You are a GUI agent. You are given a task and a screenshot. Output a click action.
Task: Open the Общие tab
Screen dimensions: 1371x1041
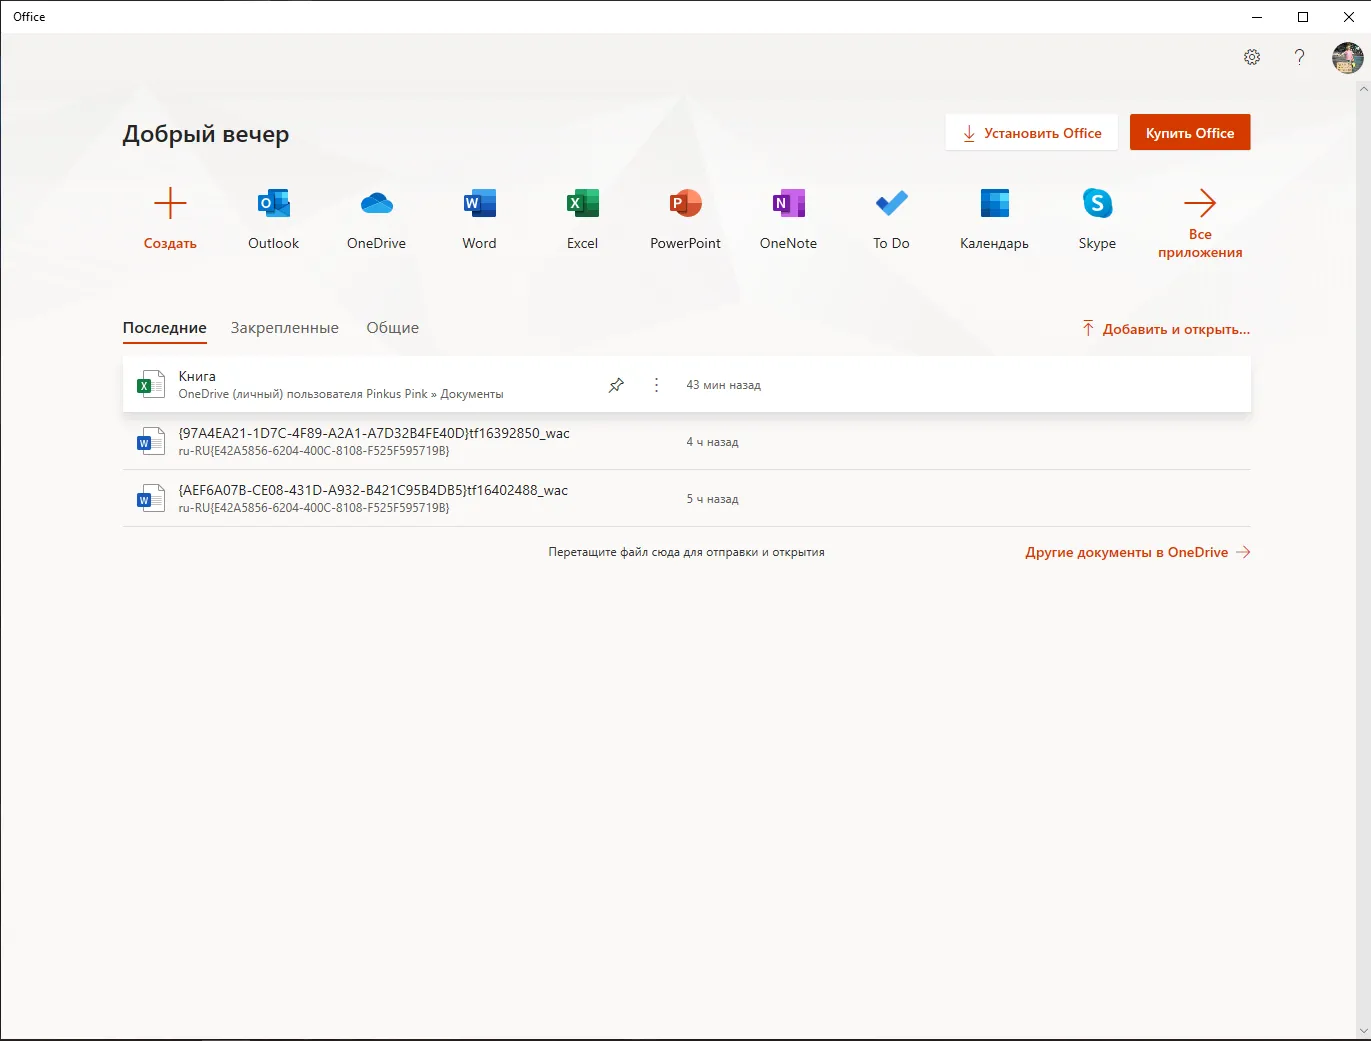393,328
